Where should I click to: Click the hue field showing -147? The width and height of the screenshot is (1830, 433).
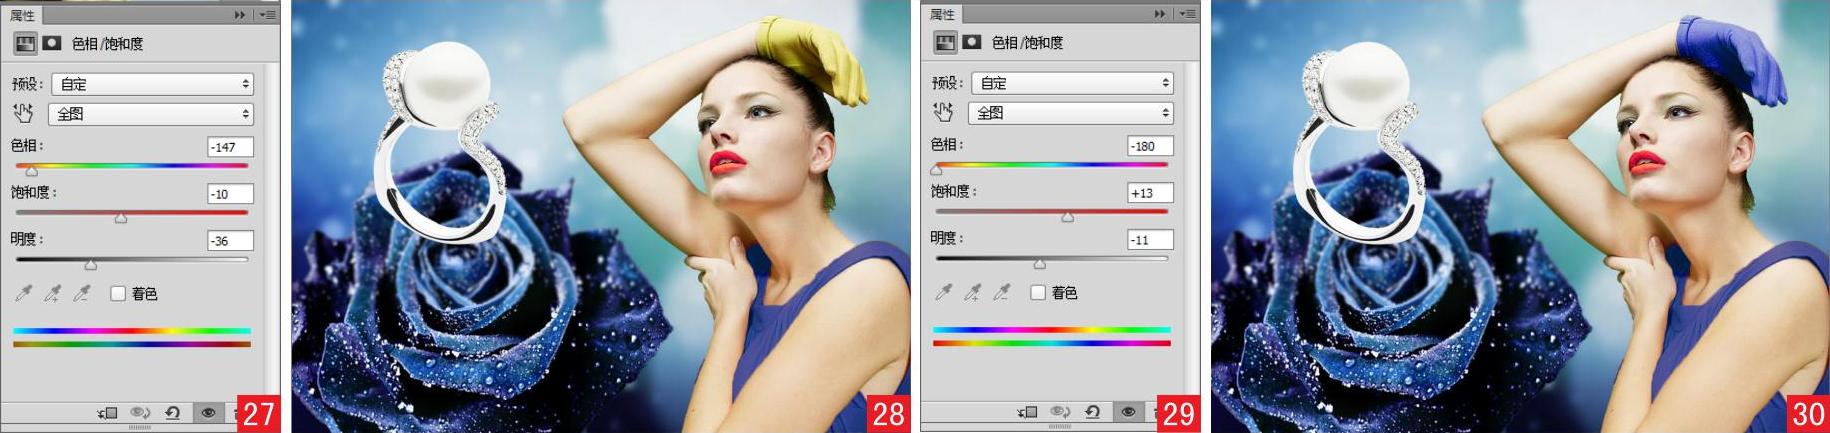230,147
